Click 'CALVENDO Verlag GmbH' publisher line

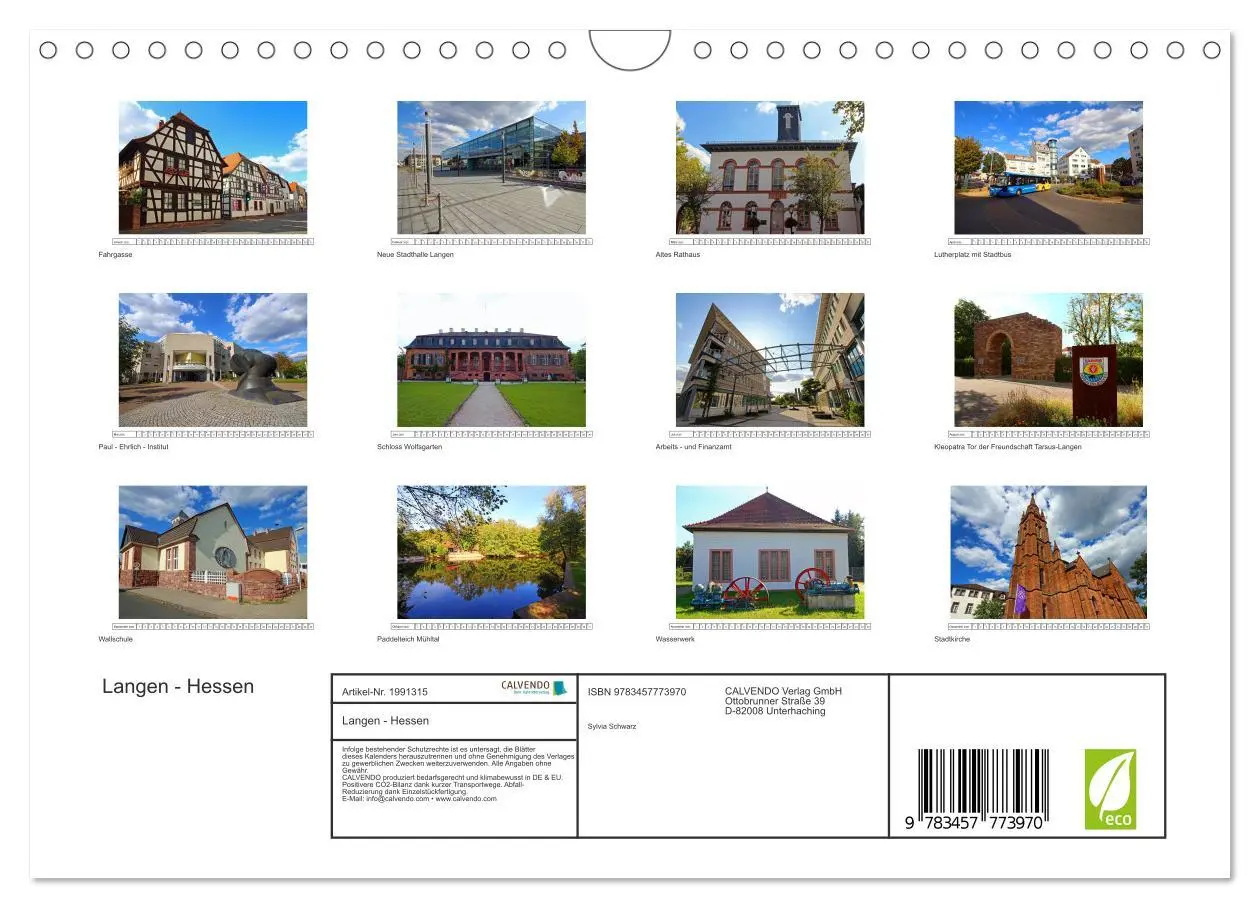pyautogui.click(x=783, y=691)
